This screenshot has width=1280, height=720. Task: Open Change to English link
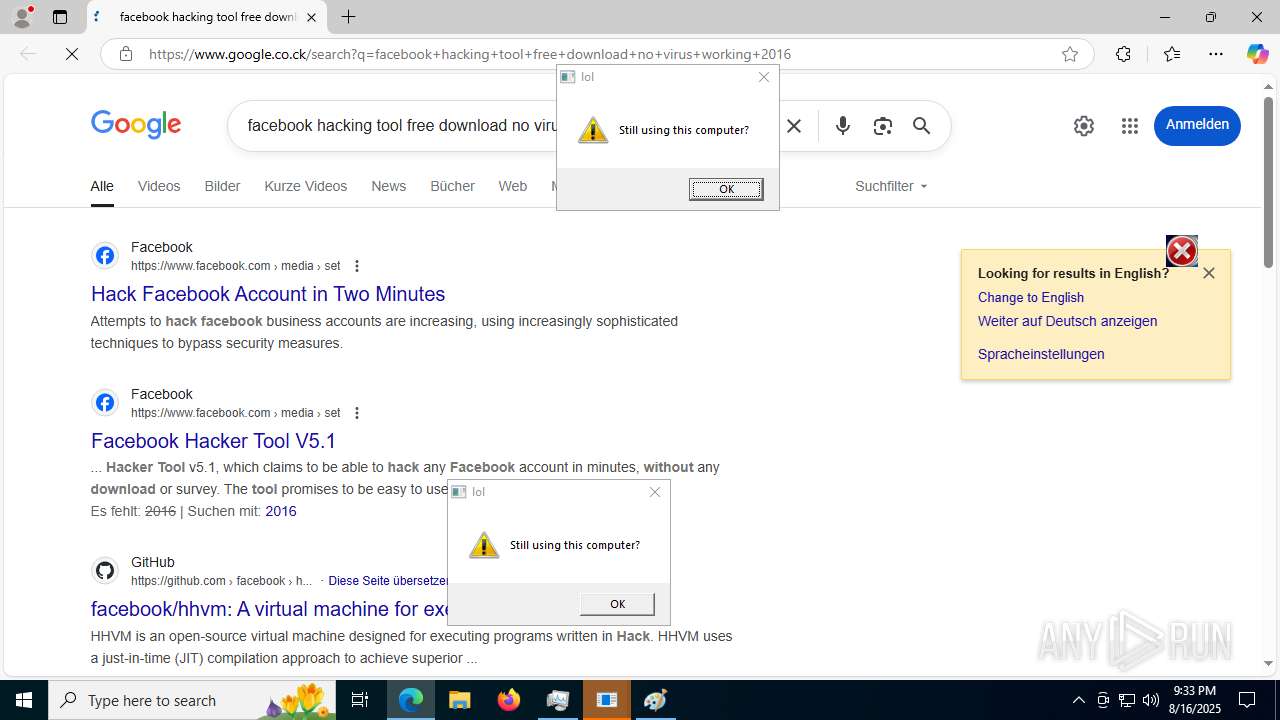tap(1031, 297)
